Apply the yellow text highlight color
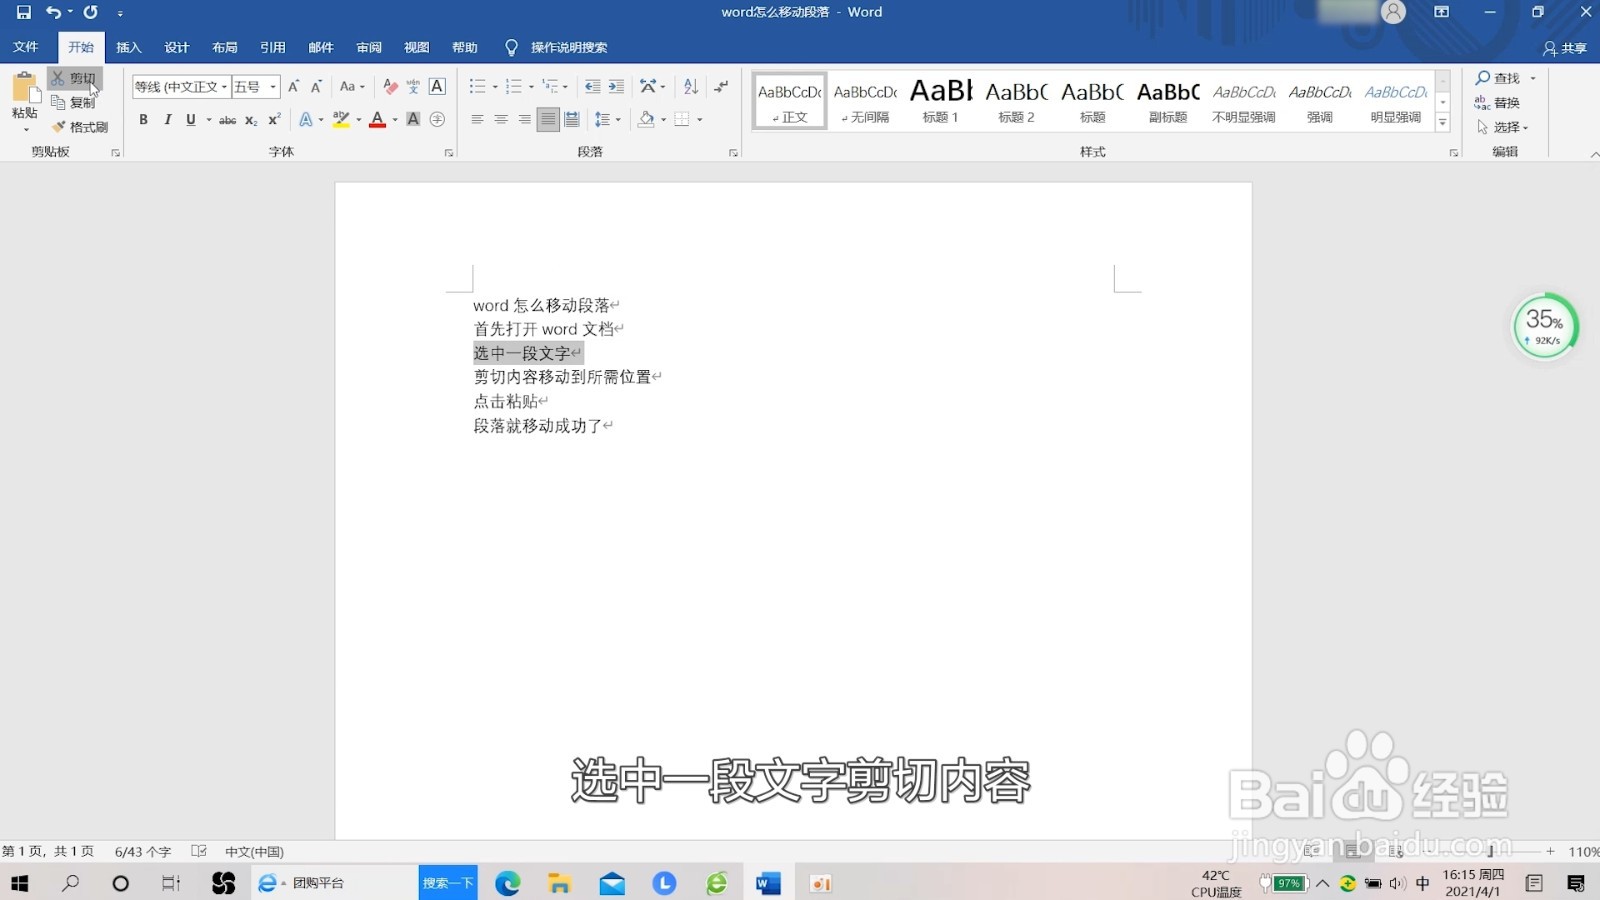Image resolution: width=1600 pixels, height=900 pixels. [341, 120]
